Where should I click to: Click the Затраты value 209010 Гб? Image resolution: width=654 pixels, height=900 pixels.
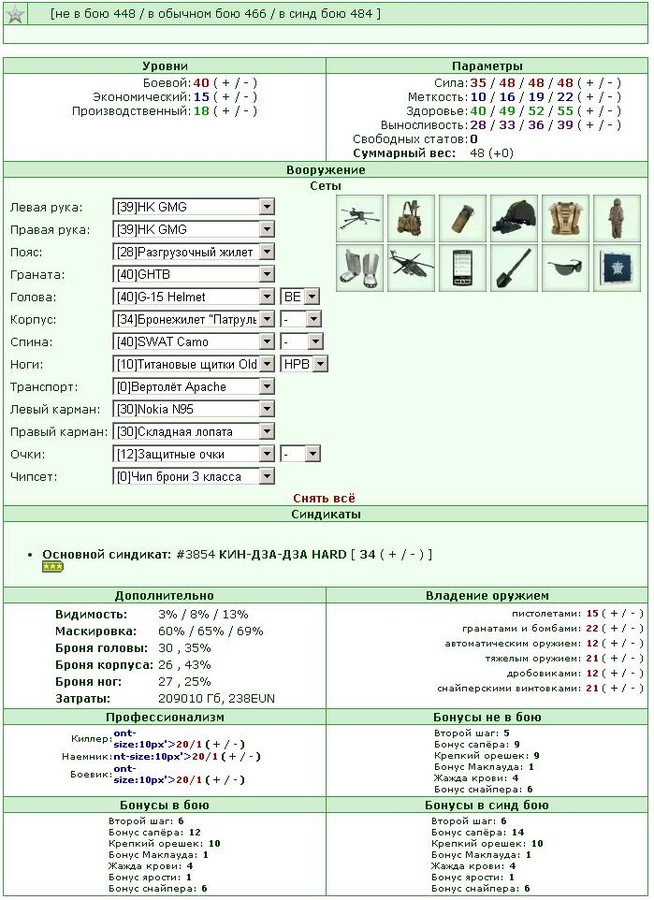[x=191, y=699]
